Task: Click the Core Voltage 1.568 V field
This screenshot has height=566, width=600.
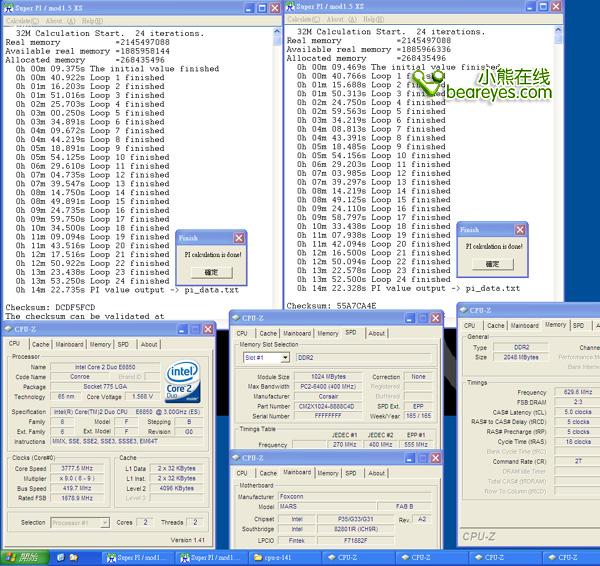Action: (142, 397)
